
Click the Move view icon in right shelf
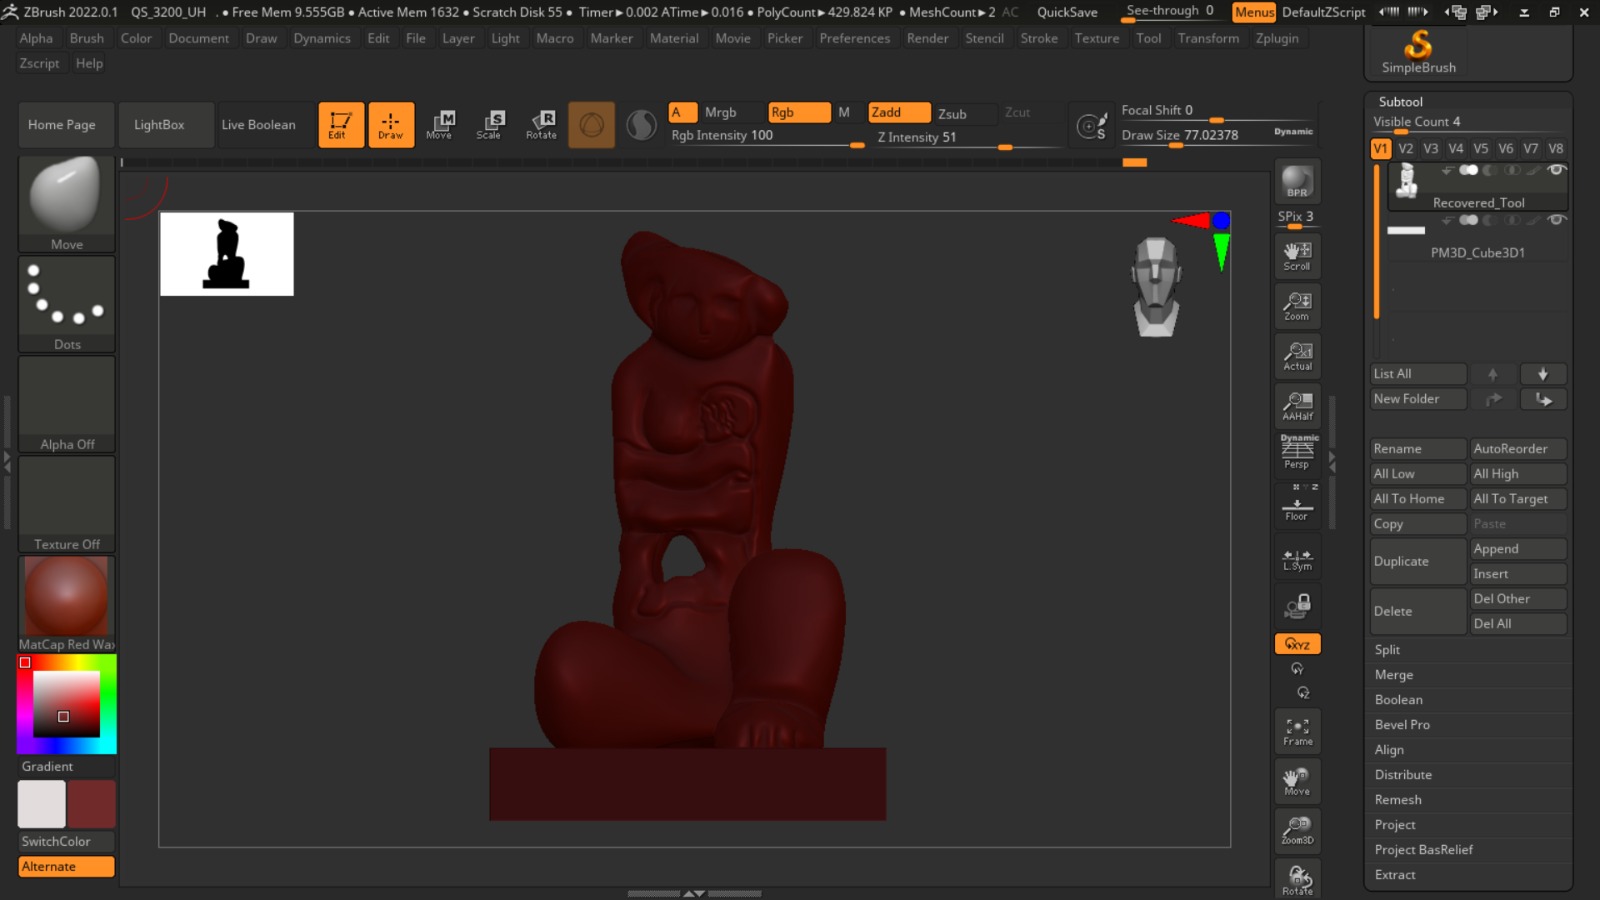1297,781
